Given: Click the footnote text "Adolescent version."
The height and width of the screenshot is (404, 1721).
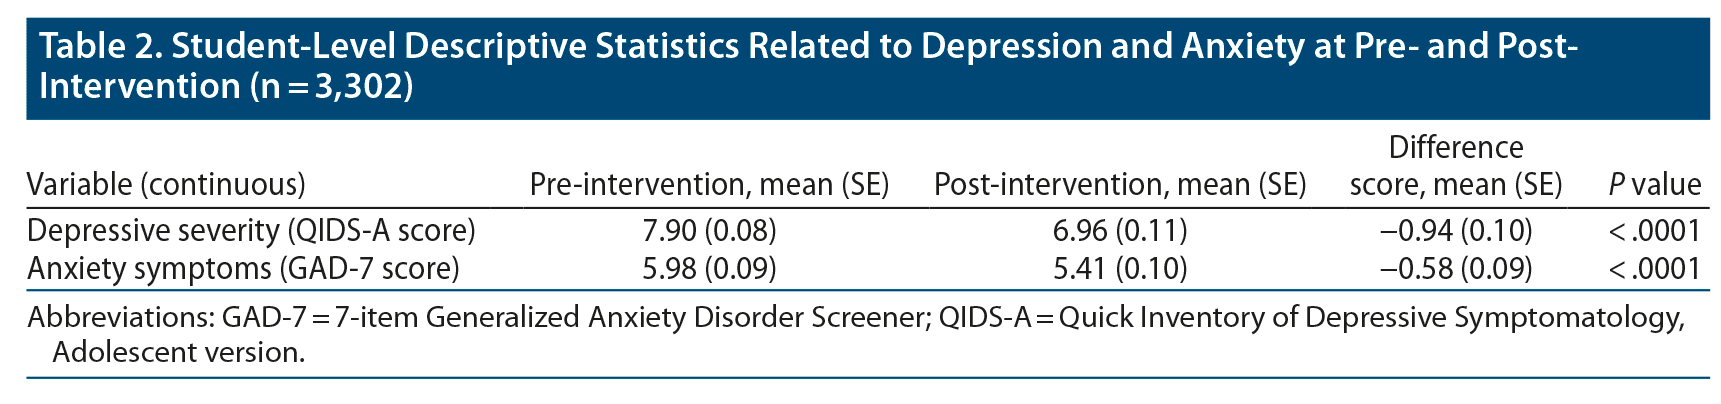Looking at the screenshot, I should click(179, 352).
